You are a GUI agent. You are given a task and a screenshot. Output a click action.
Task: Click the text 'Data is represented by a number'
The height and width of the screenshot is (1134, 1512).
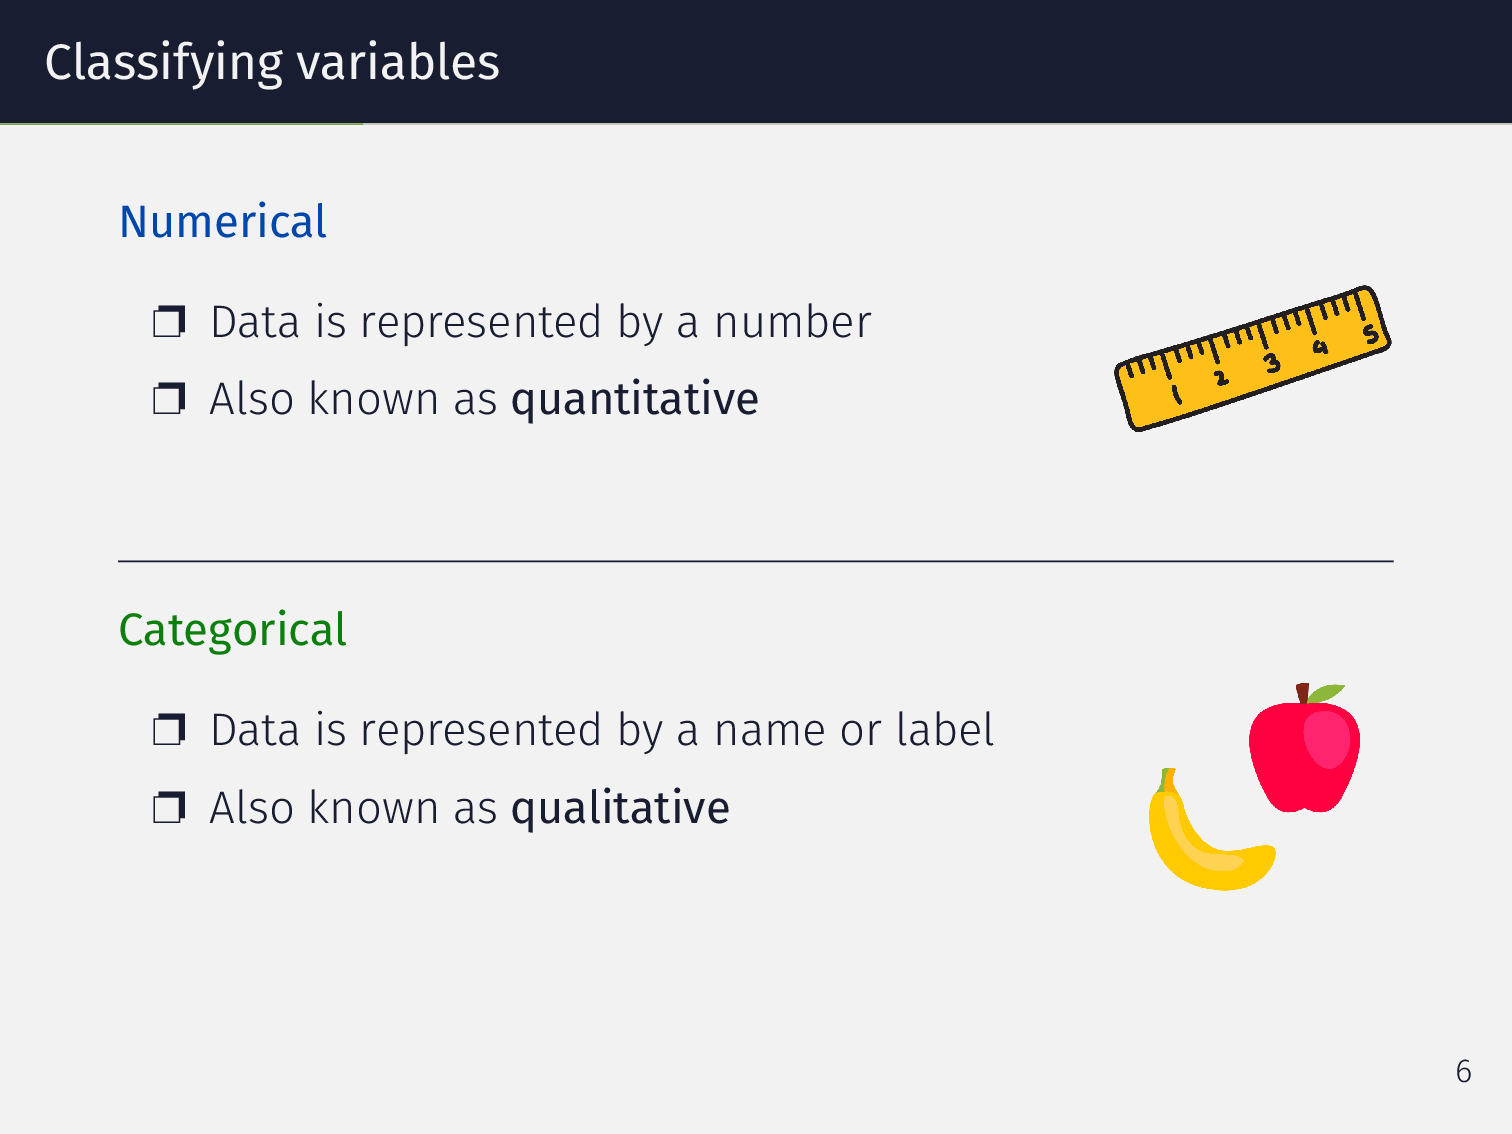click(541, 322)
